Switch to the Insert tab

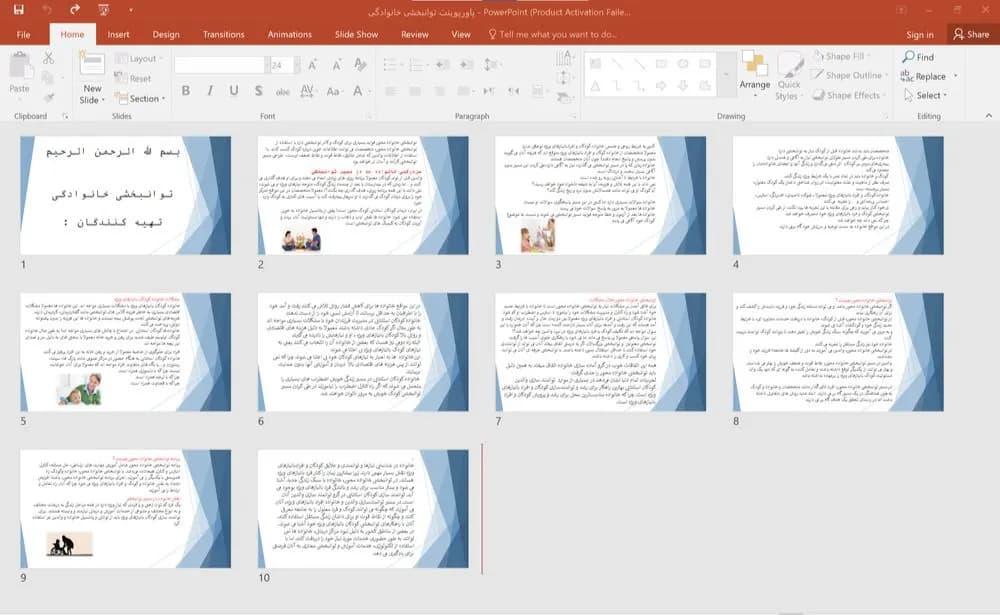(x=118, y=34)
